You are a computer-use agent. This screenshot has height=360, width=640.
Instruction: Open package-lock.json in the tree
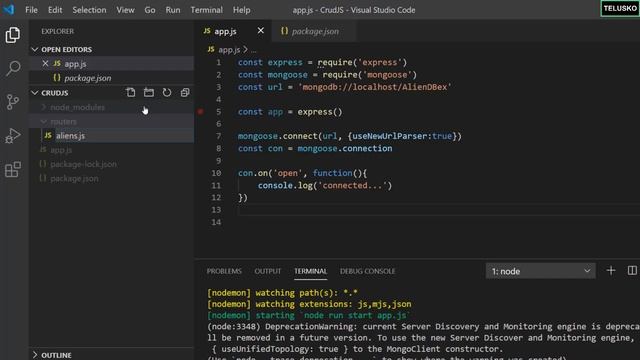tap(111, 164)
